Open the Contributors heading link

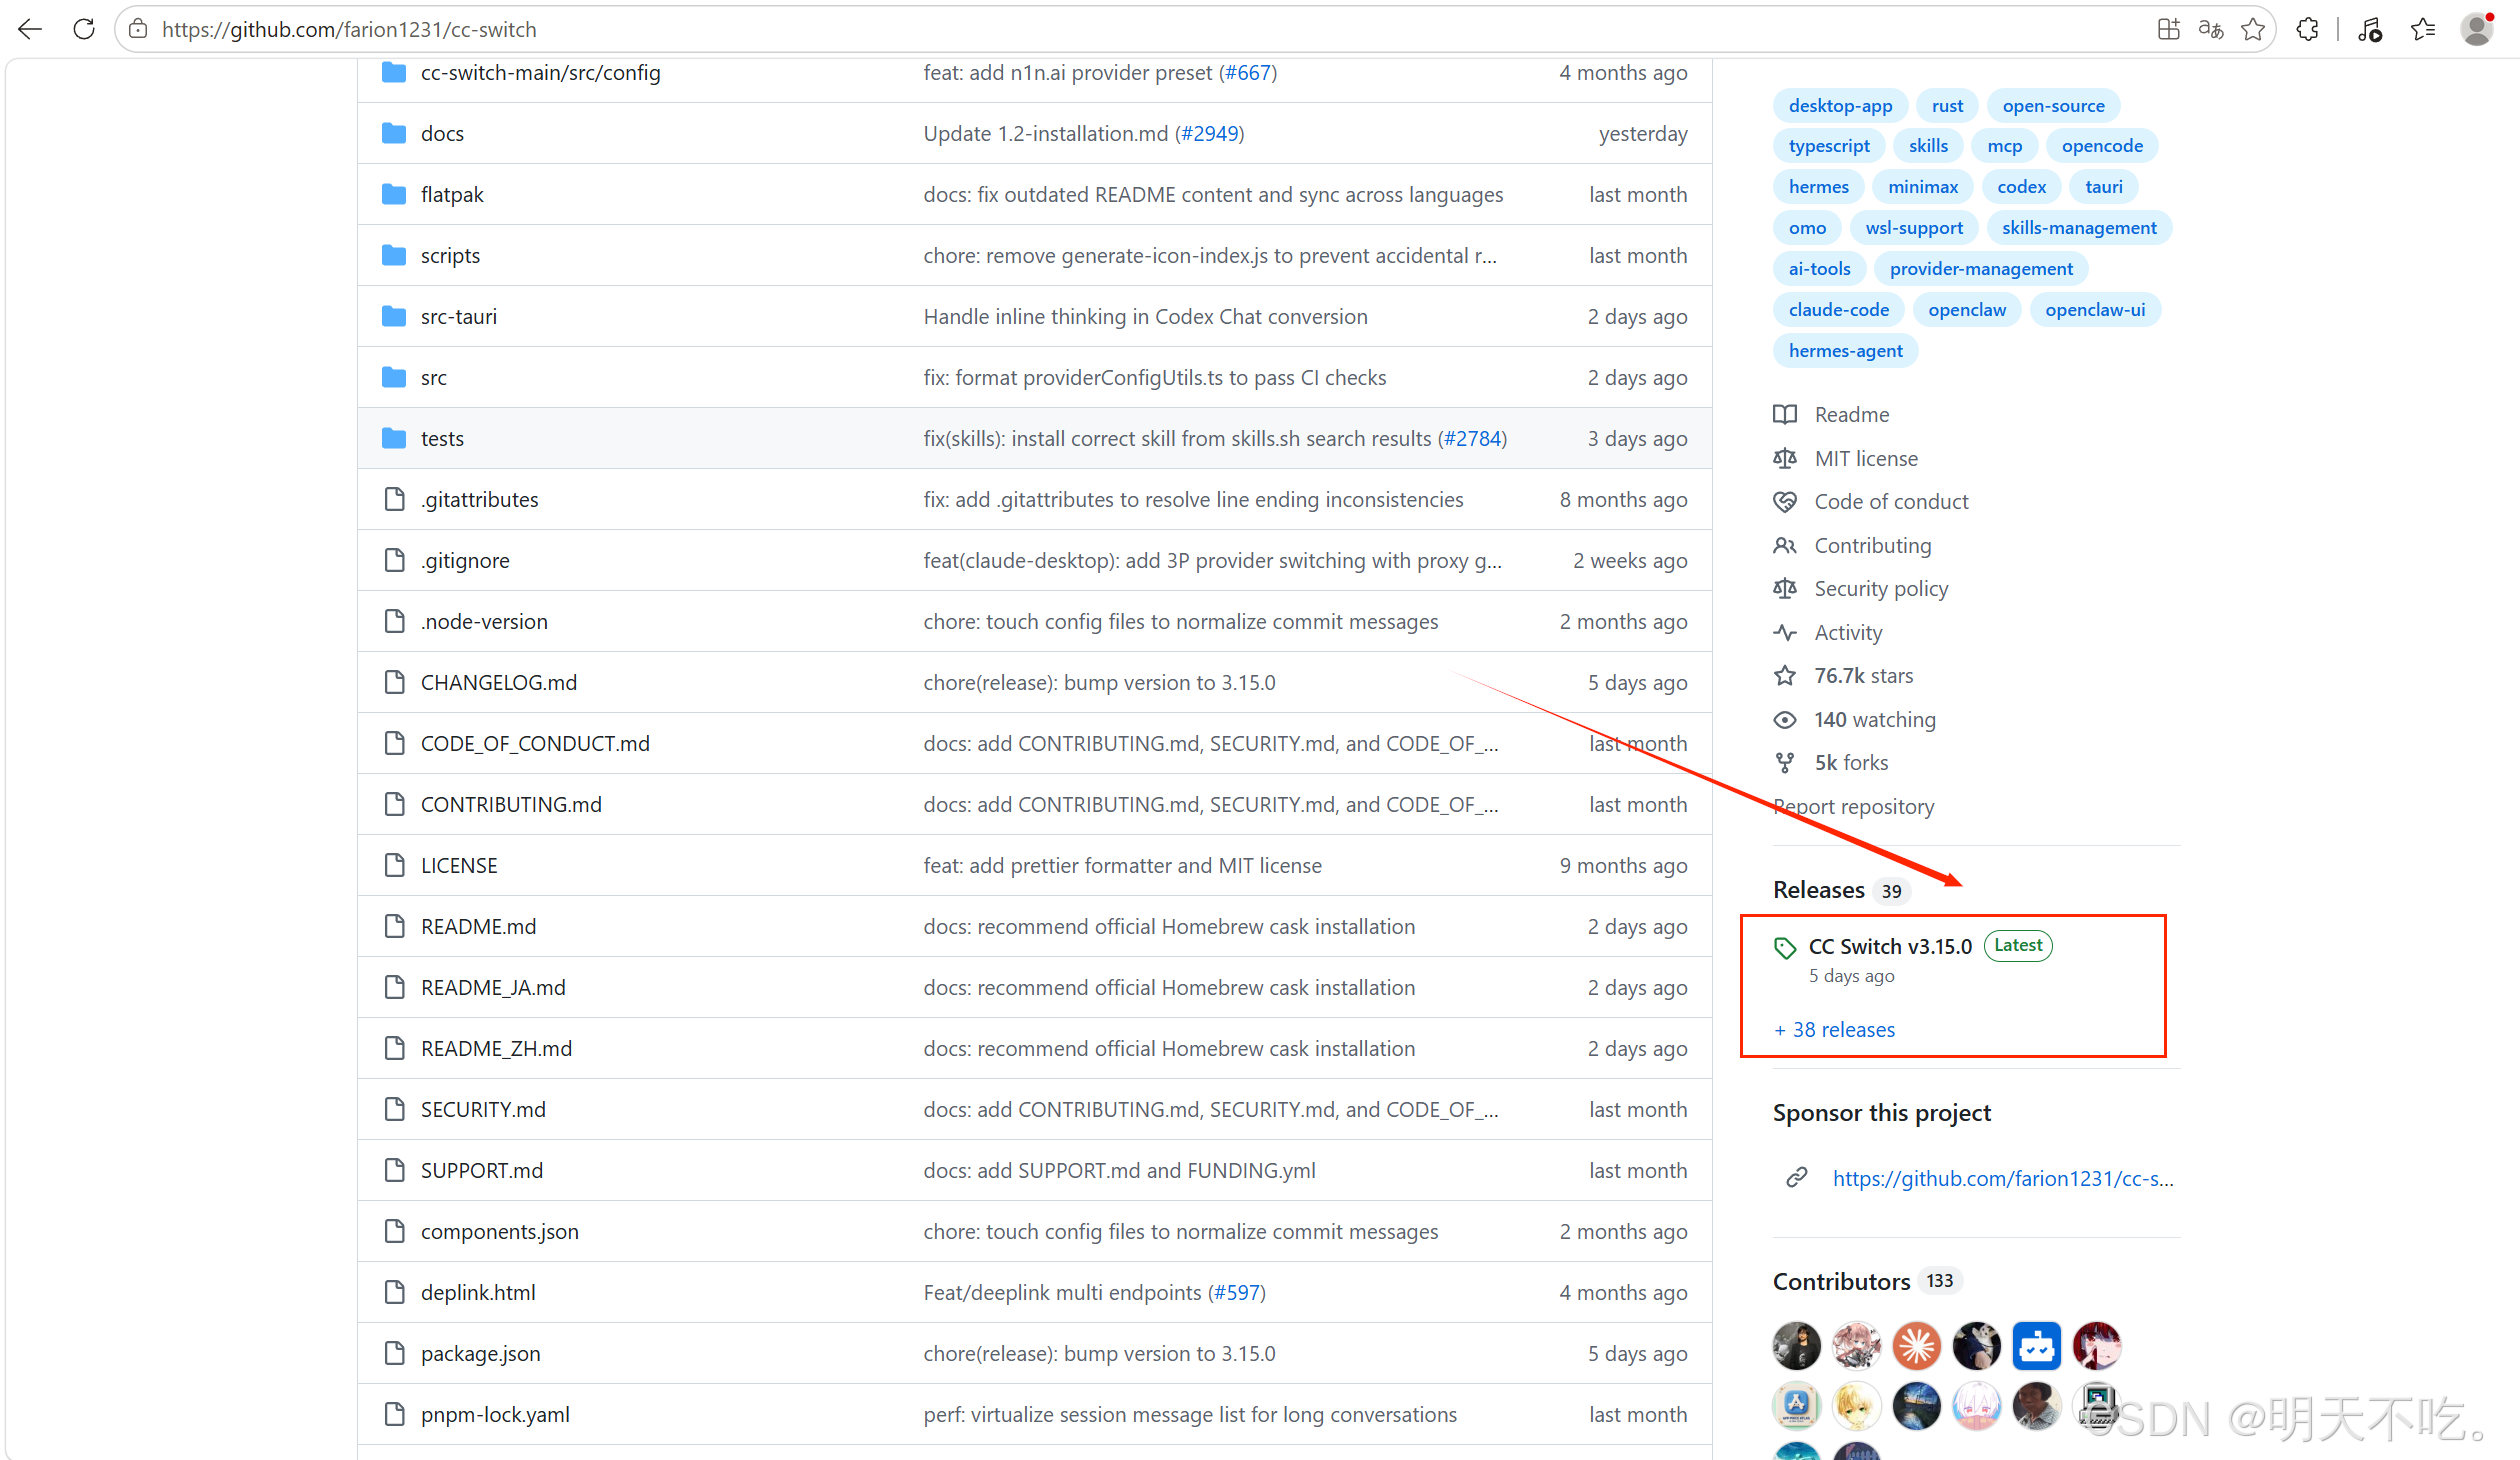(x=1841, y=1282)
